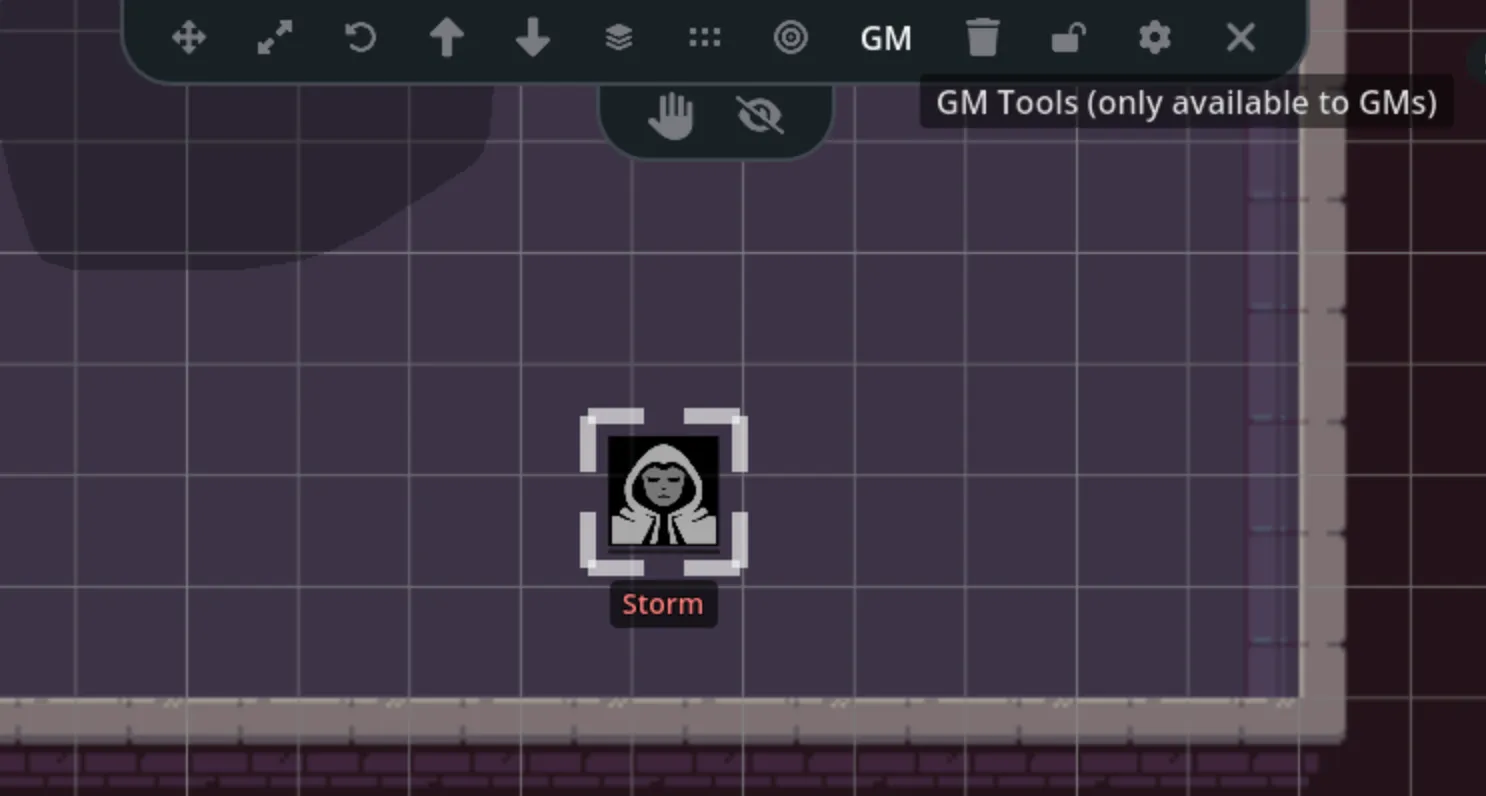The image size is (1486, 796).
Task: Select the target reticle icon
Action: click(x=791, y=38)
